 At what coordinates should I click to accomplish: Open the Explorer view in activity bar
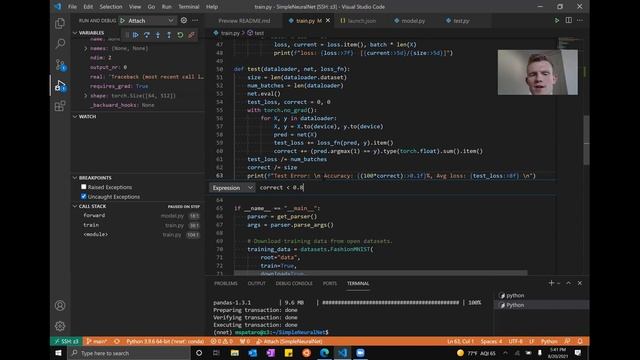click(x=60, y=23)
